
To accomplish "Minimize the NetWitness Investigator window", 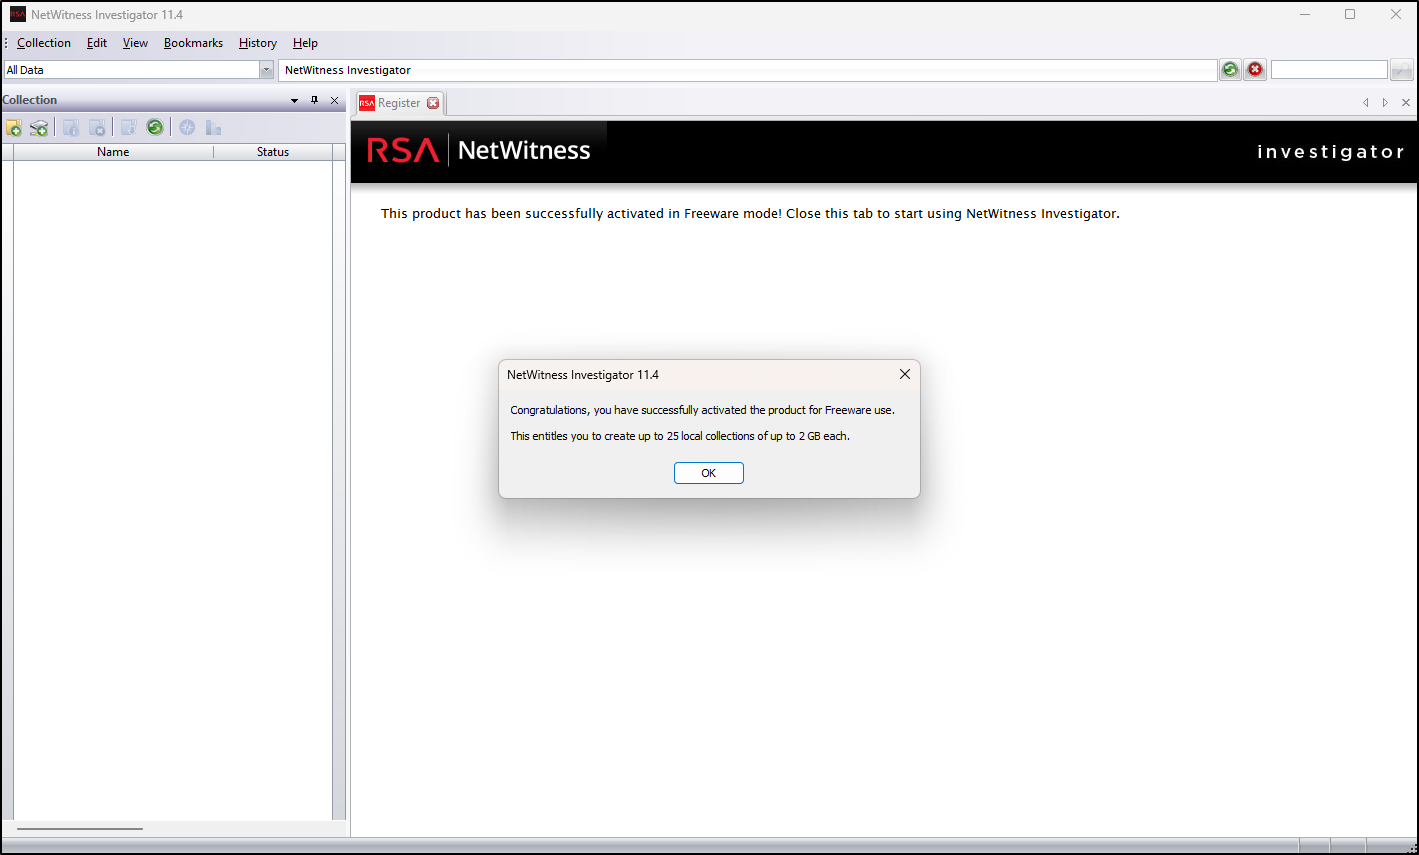I will [1305, 15].
